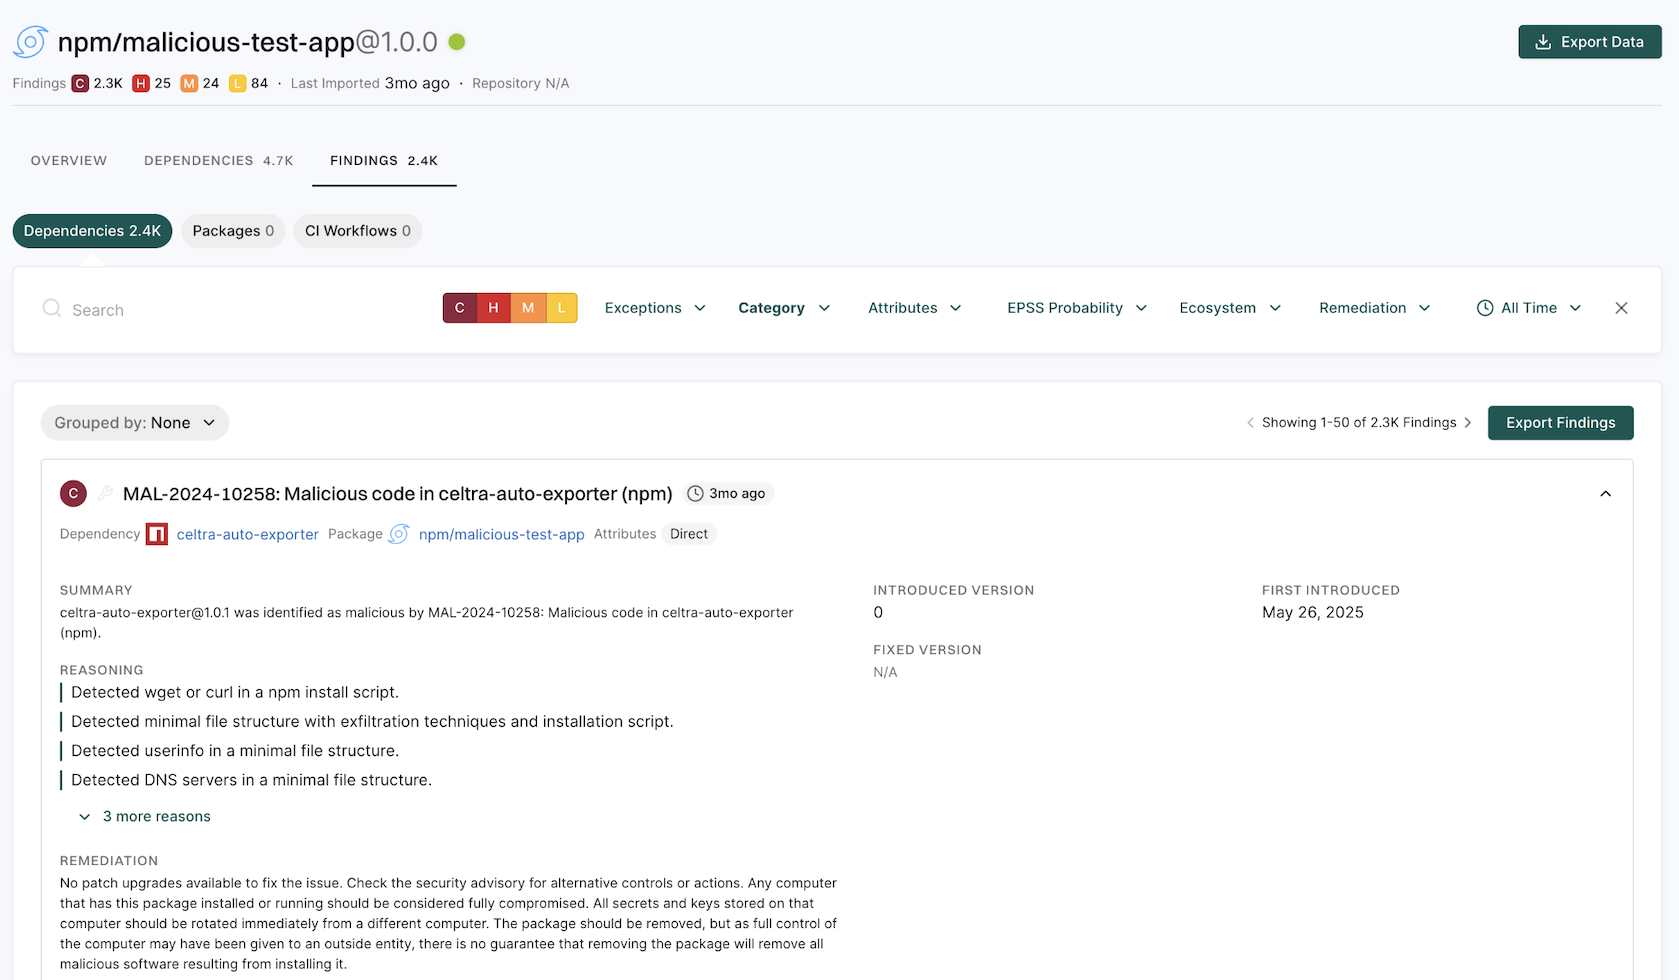Toggle High severity filter
The image size is (1679, 980).
[494, 308]
